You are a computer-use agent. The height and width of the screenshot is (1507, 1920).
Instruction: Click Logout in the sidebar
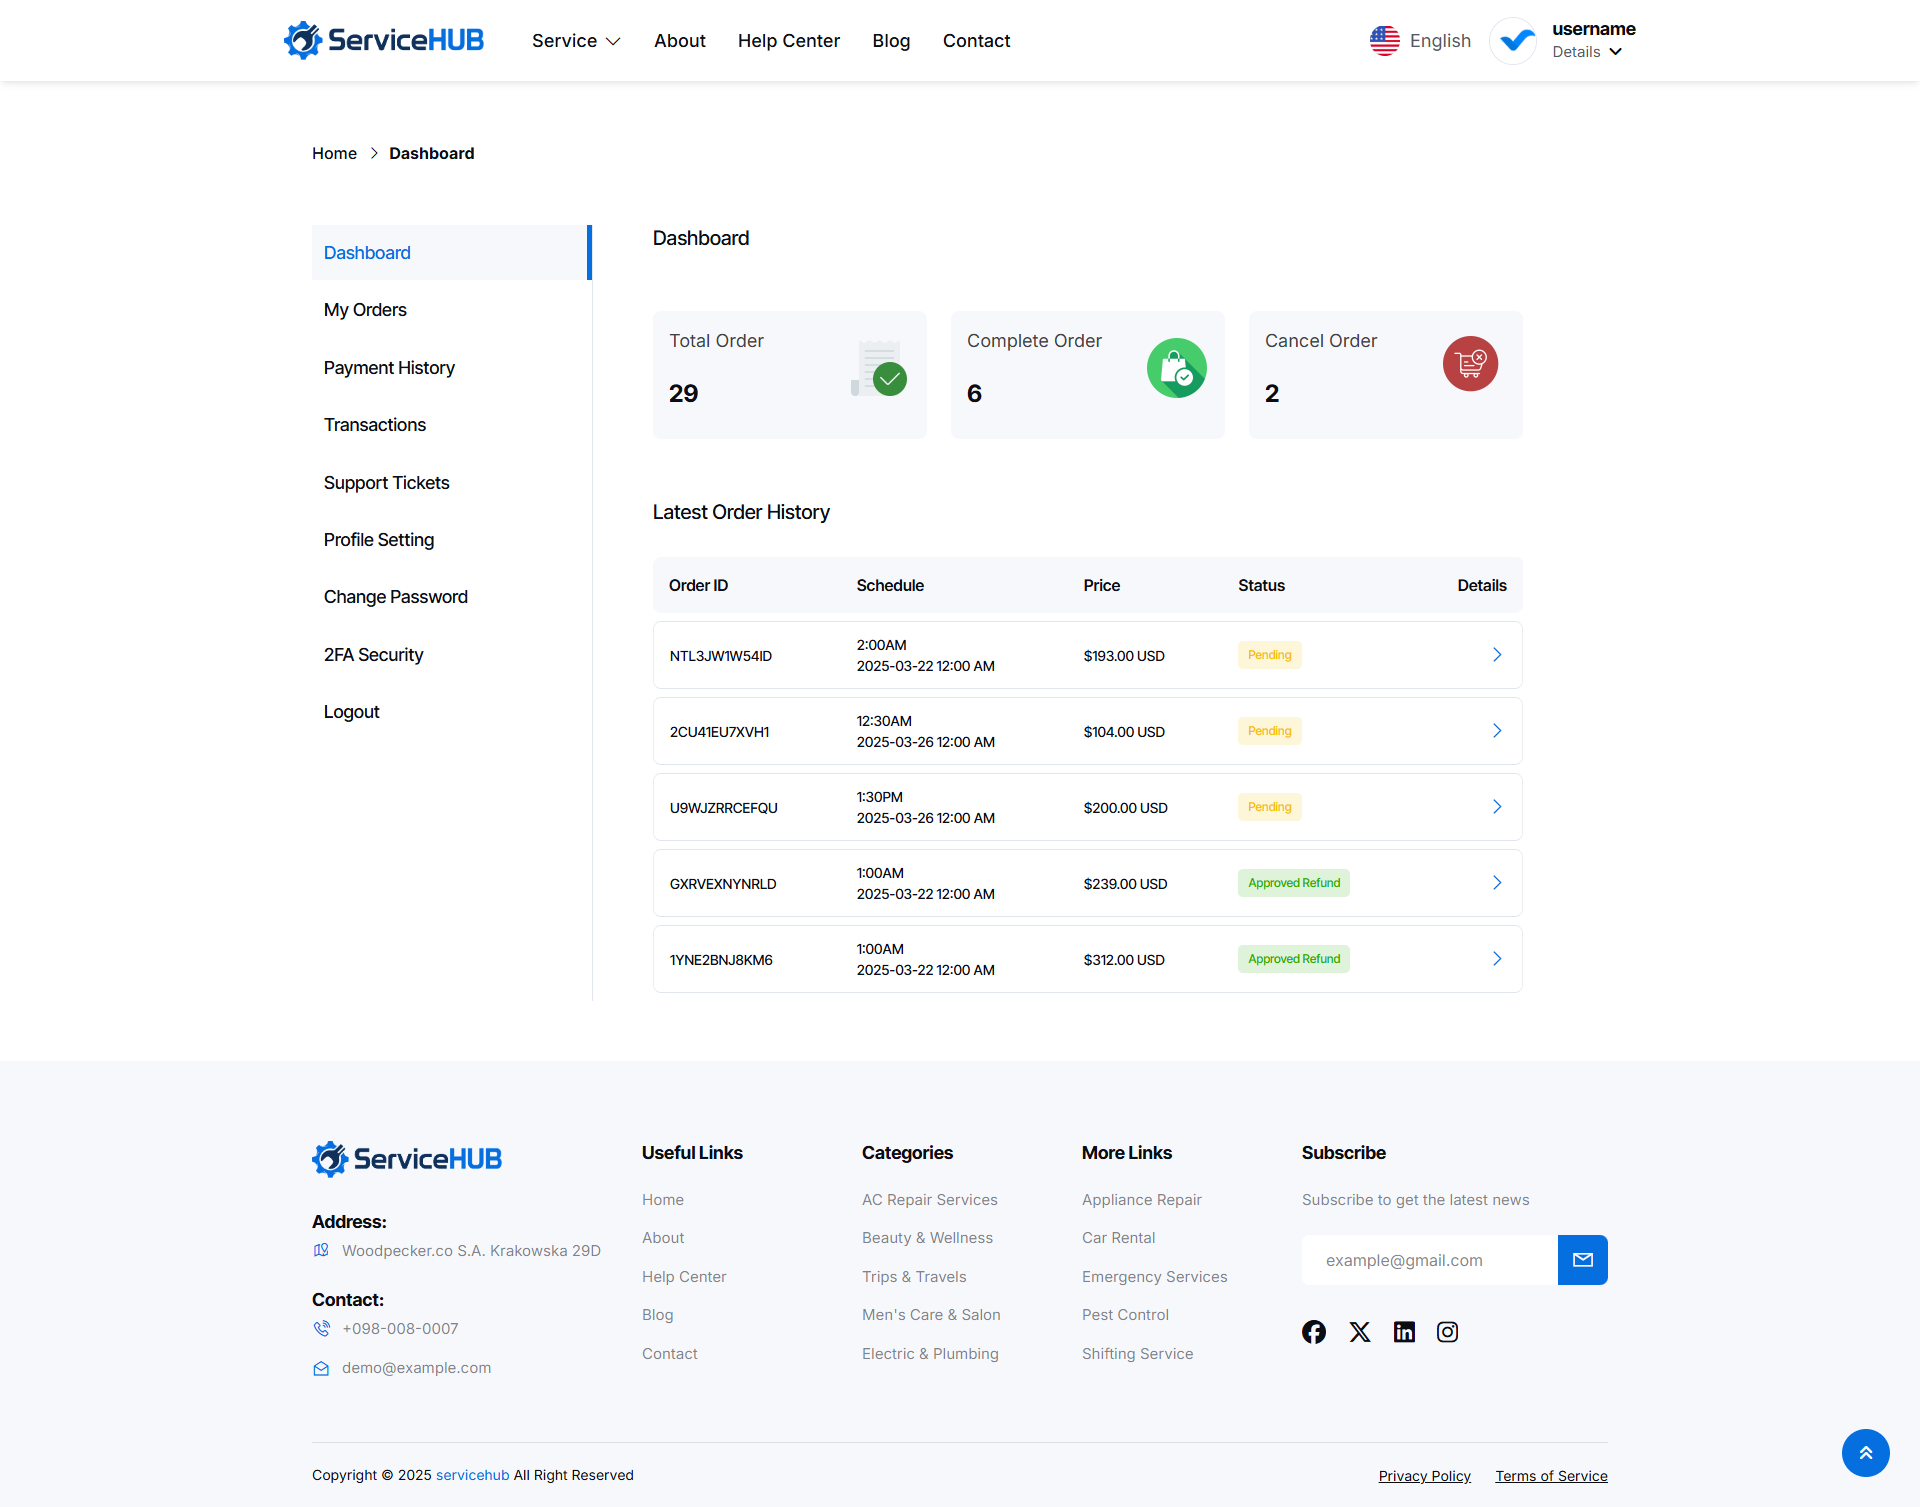tap(352, 712)
